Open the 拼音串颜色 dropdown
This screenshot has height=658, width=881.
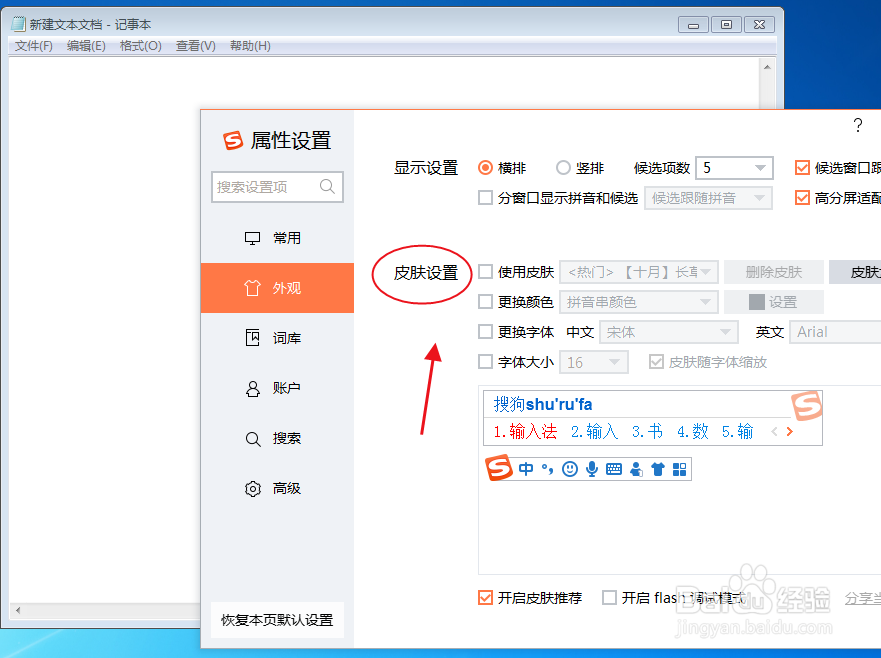(639, 302)
